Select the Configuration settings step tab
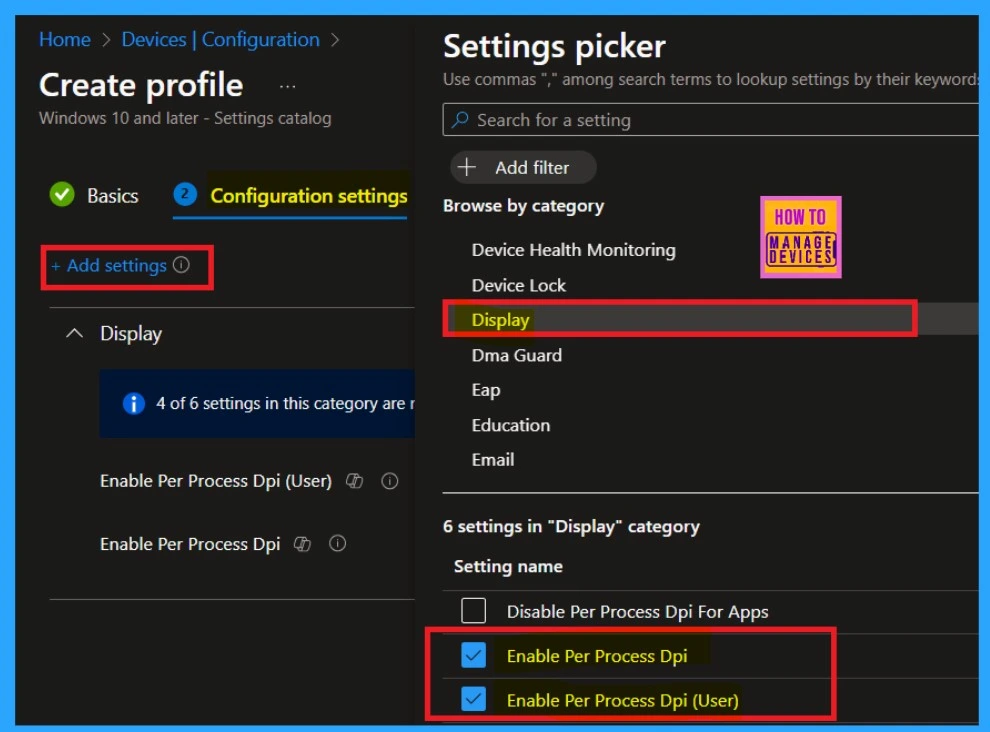 (x=290, y=196)
